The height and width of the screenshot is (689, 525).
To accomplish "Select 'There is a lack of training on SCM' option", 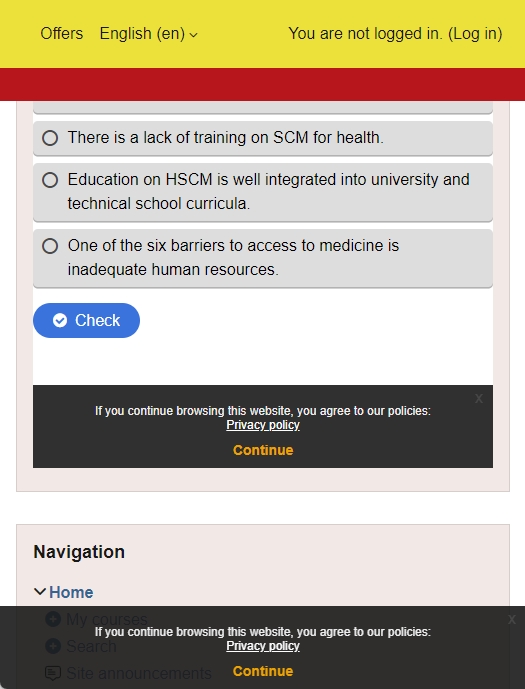I will coord(50,138).
